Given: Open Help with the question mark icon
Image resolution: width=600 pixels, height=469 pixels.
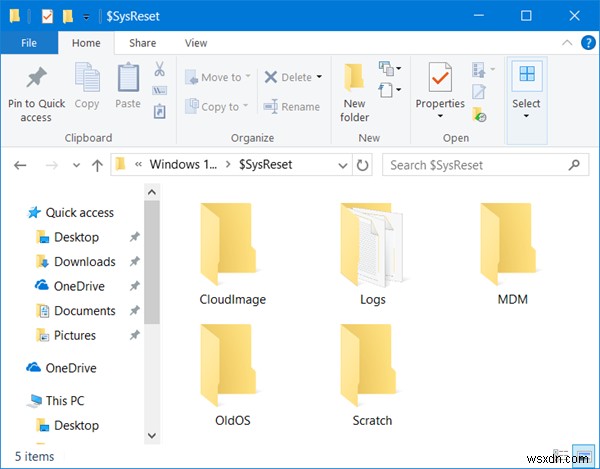Looking at the screenshot, I should [588, 42].
